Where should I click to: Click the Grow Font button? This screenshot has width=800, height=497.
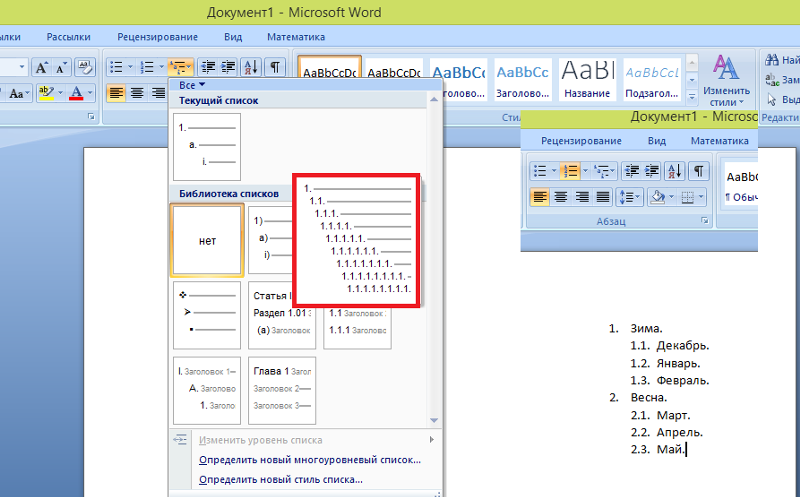pyautogui.click(x=41, y=67)
